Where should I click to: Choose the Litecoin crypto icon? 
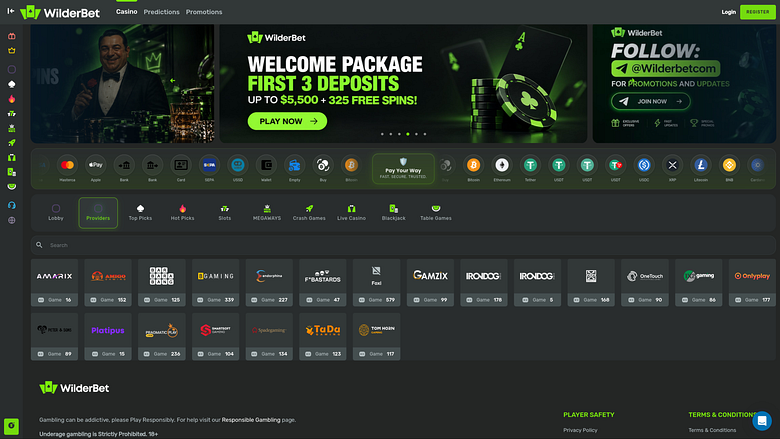[701, 165]
